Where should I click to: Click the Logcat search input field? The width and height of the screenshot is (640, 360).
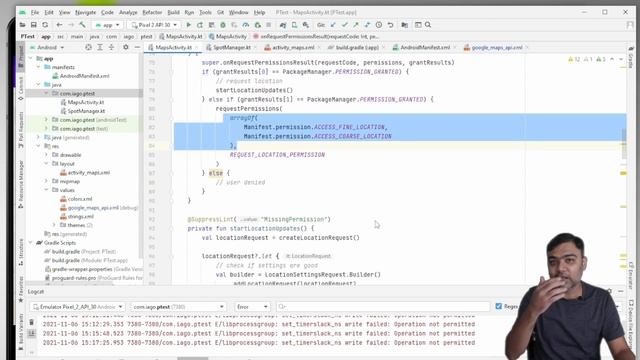(383, 307)
